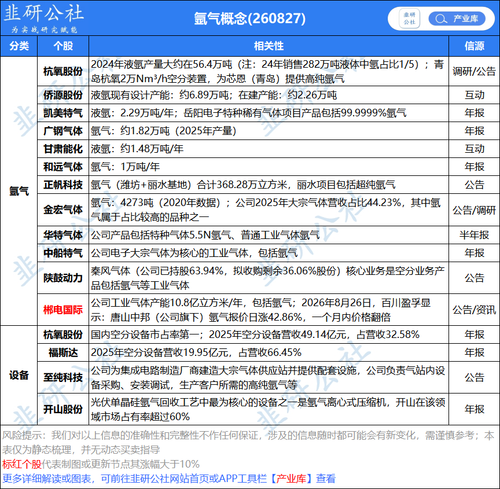Image resolution: width=500 pixels, height=489 pixels.
Task: Click the 调研/公告 source cell
Action: tap(474, 71)
